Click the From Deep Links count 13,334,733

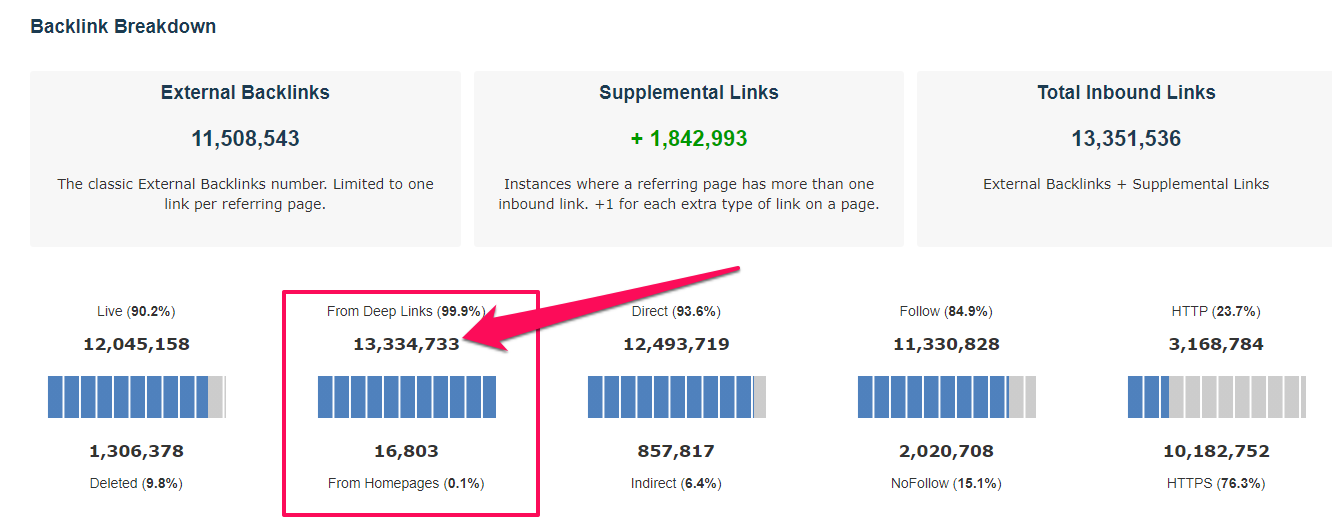click(x=406, y=344)
